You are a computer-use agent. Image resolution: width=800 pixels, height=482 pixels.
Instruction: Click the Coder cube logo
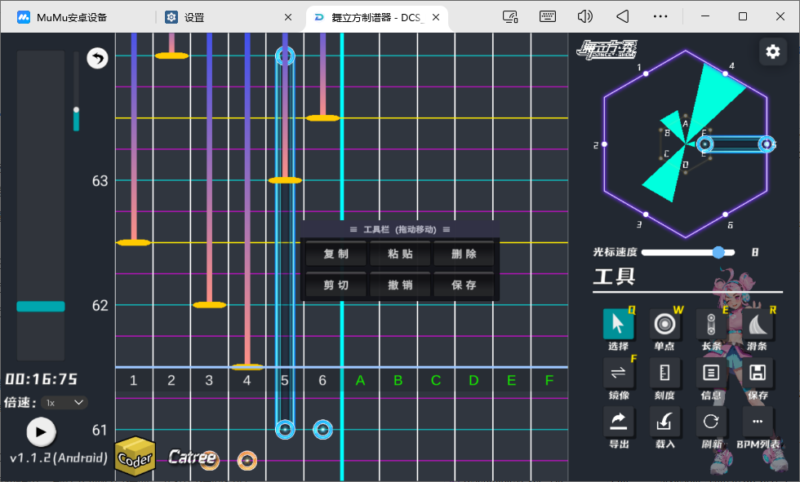click(135, 456)
